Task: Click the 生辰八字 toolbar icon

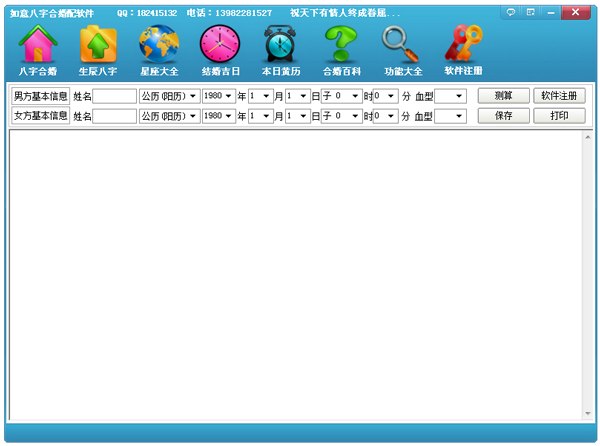Action: (98, 47)
